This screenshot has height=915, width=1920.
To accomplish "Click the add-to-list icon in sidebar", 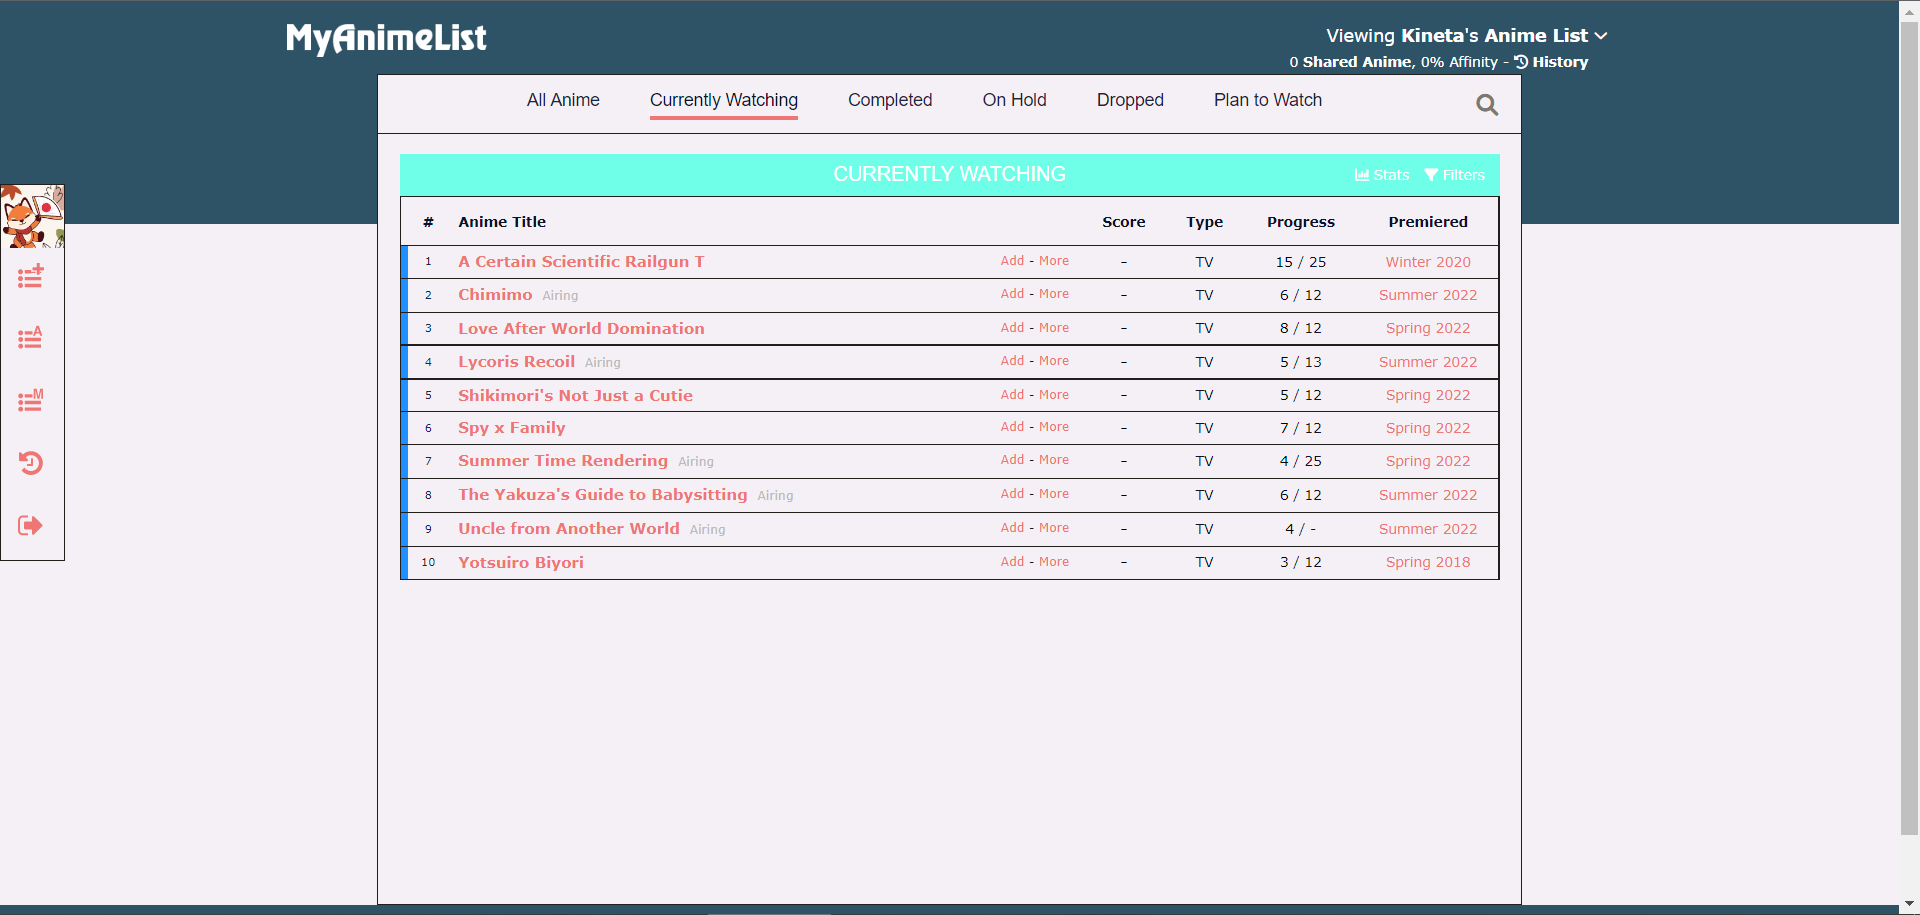I will click(x=31, y=276).
